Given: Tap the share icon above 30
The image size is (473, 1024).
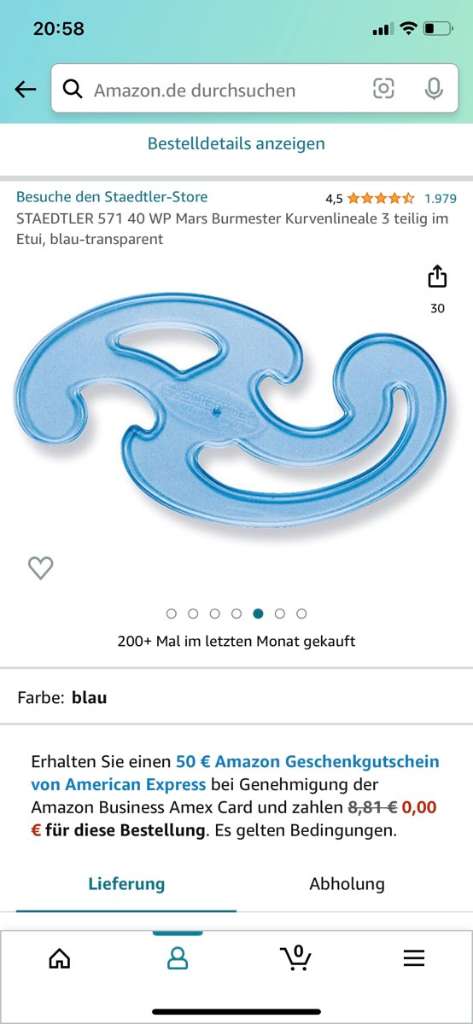Looking at the screenshot, I should click(x=437, y=276).
